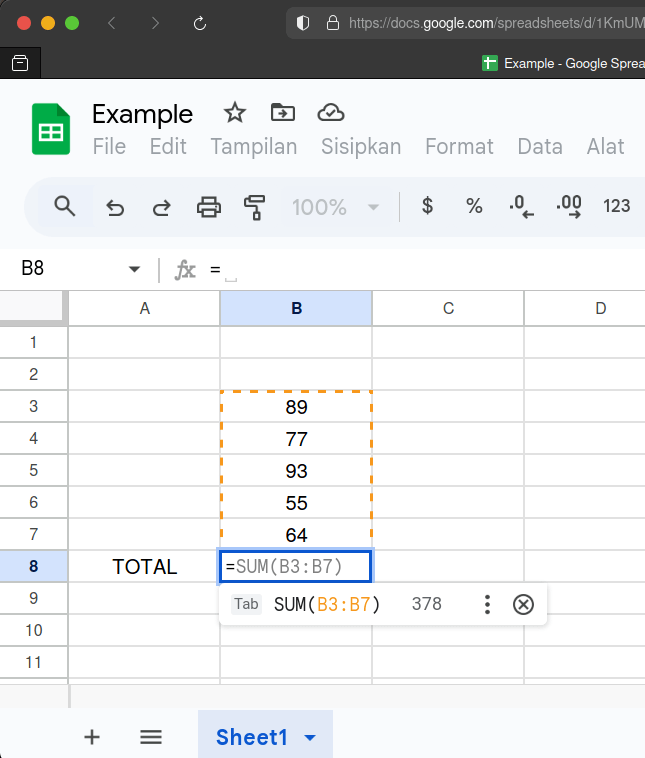The width and height of the screenshot is (645, 758).
Task: Apply currency format with dollar icon
Action: coord(427,206)
